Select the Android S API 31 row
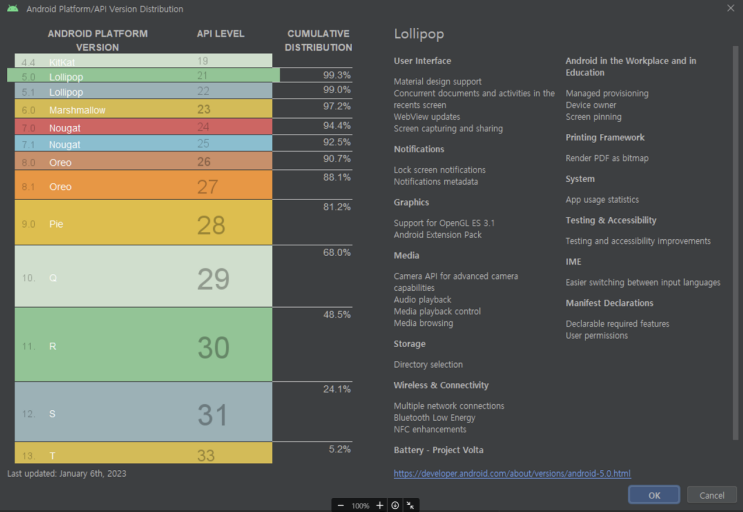 144,412
